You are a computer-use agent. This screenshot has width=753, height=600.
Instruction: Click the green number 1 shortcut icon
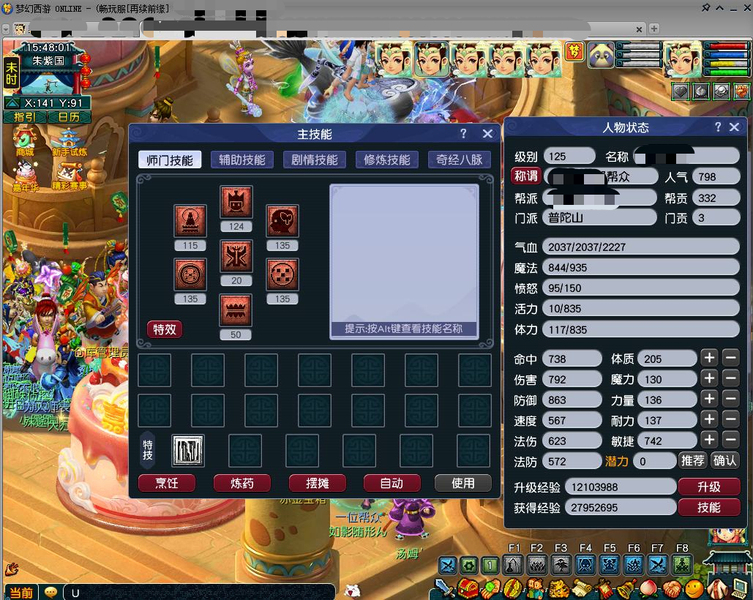490,565
